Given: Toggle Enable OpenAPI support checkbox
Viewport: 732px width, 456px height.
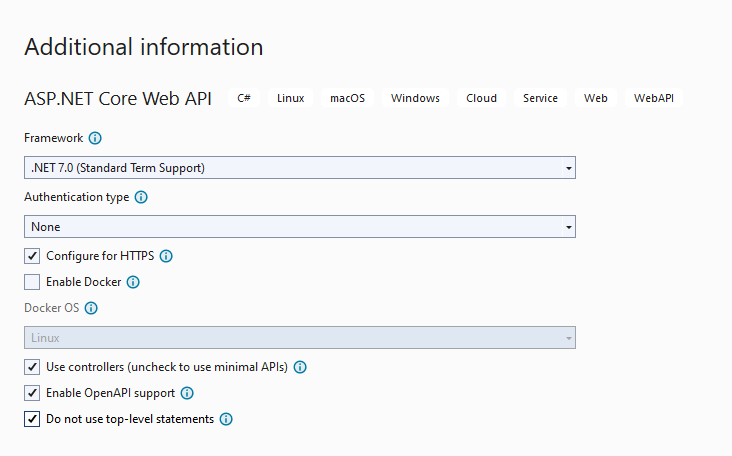Looking at the screenshot, I should (33, 393).
